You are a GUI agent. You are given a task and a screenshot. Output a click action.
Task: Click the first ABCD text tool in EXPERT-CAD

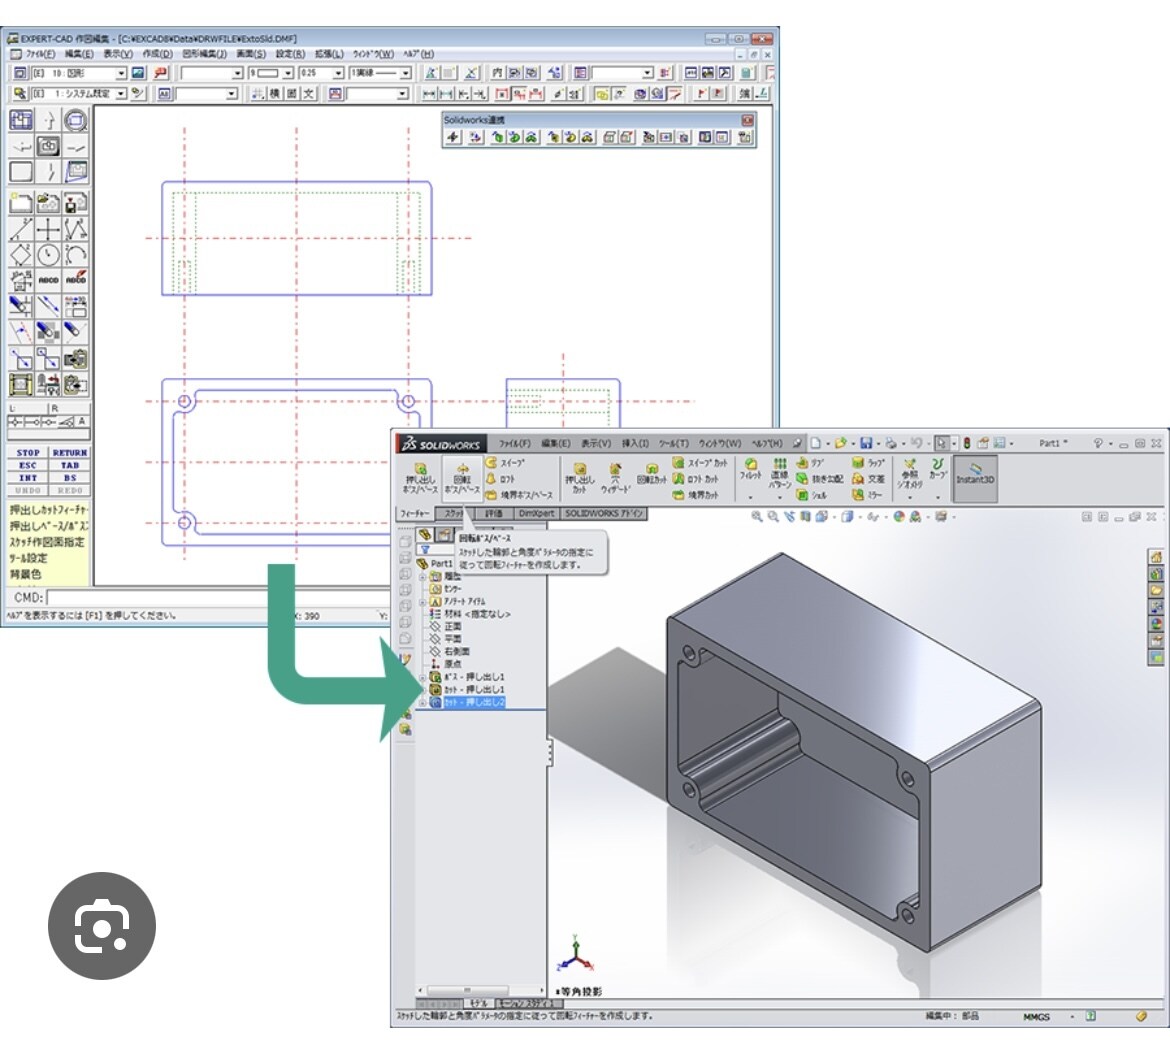(48, 280)
